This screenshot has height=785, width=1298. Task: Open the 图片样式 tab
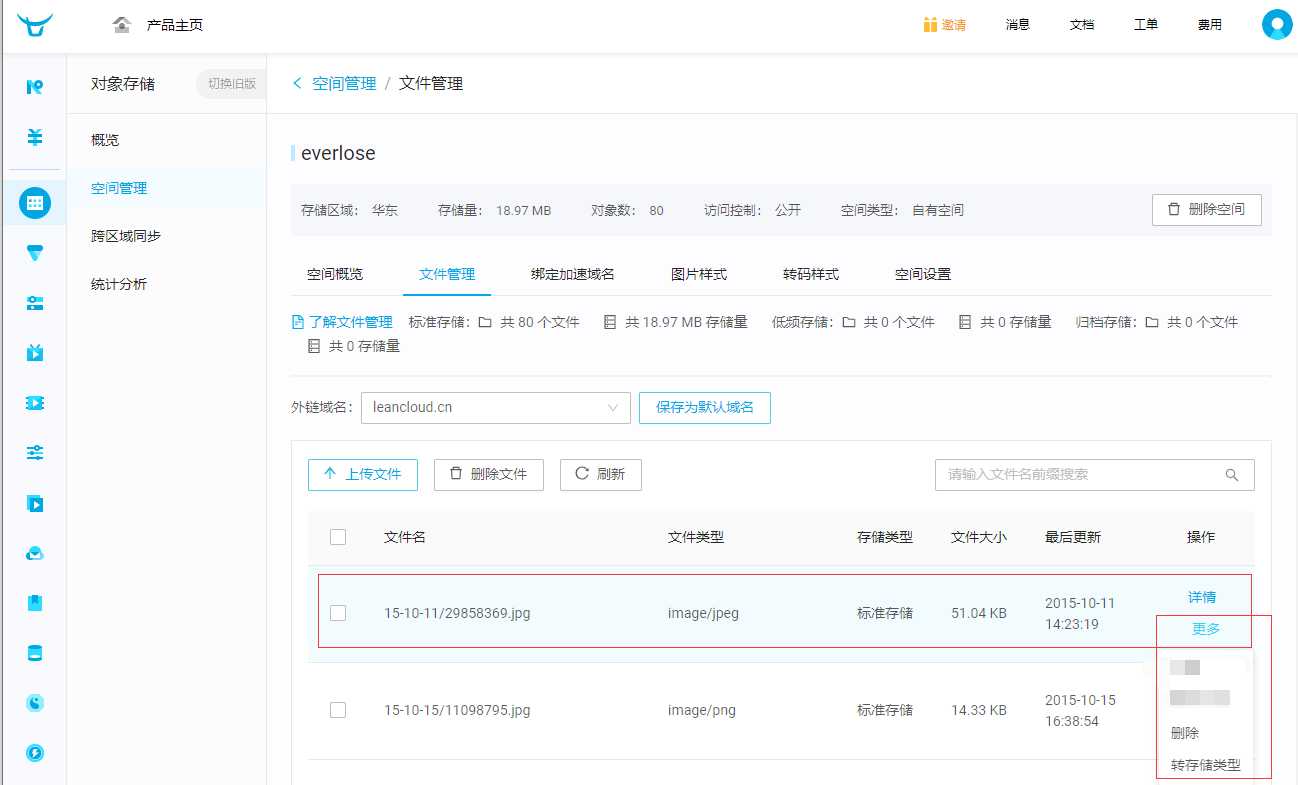(x=699, y=274)
